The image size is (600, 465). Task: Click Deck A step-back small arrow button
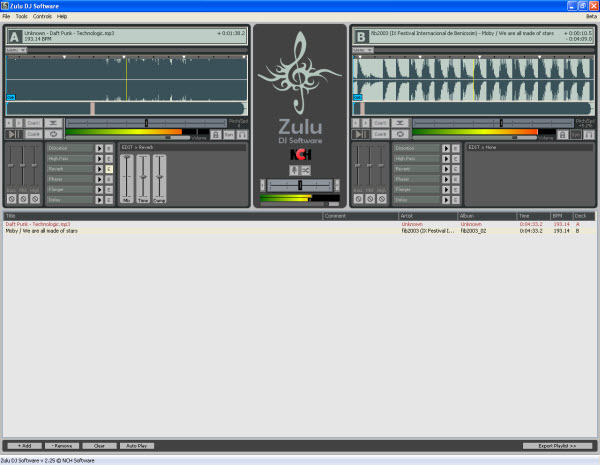point(9,123)
